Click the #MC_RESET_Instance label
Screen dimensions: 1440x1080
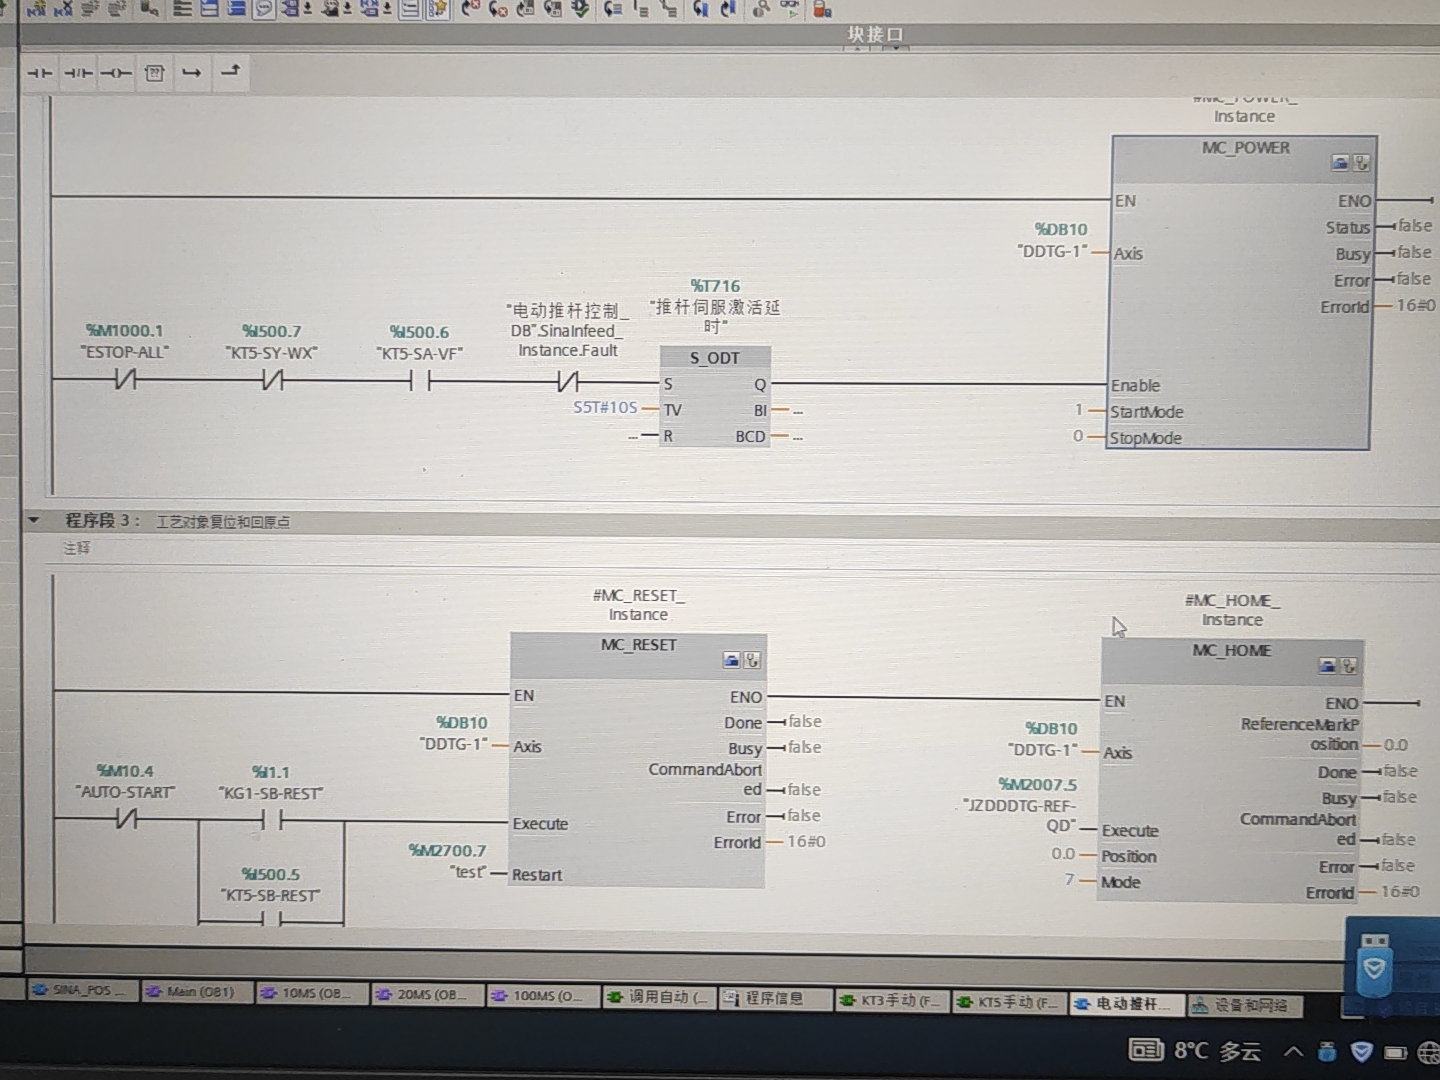(639, 605)
